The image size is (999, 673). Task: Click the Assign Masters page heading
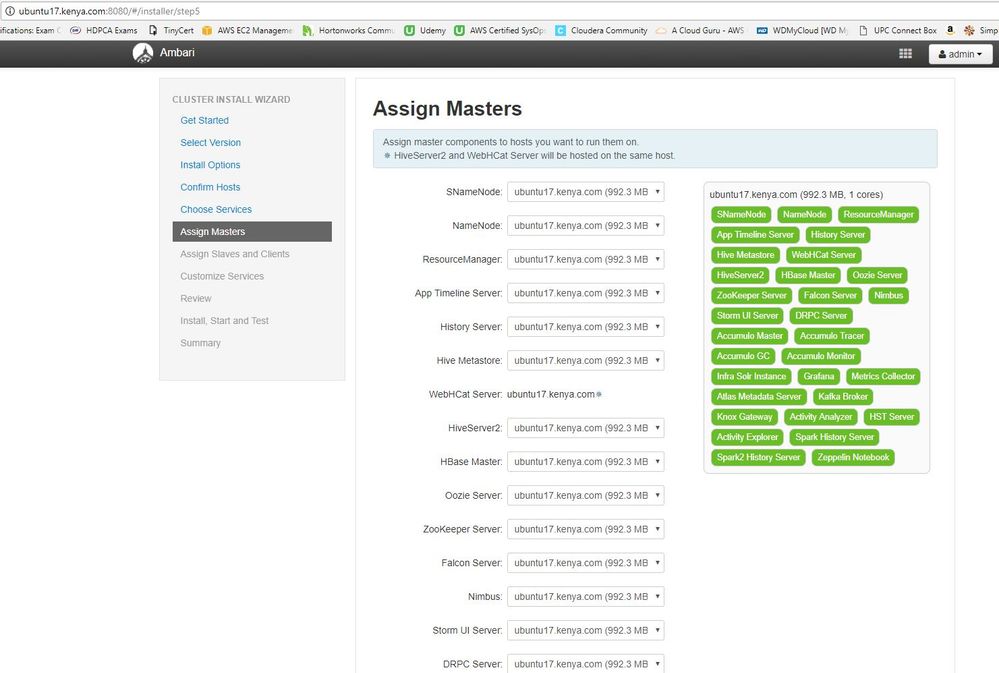[x=447, y=108]
